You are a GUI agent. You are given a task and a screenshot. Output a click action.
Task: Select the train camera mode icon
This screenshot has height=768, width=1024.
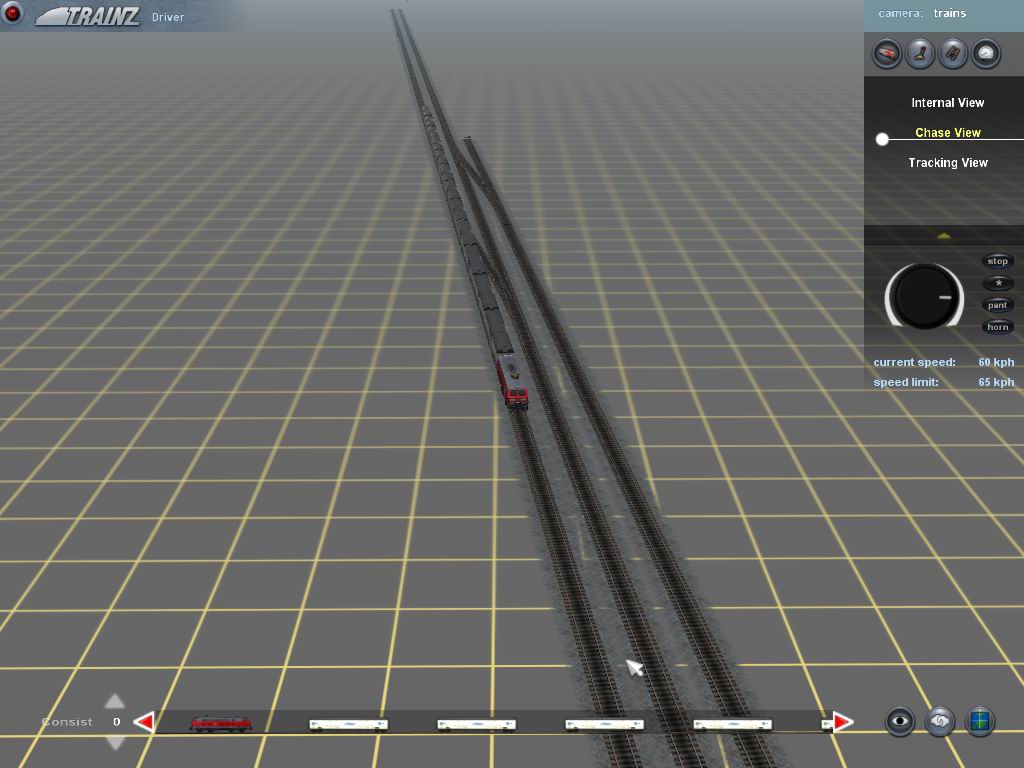(x=887, y=53)
